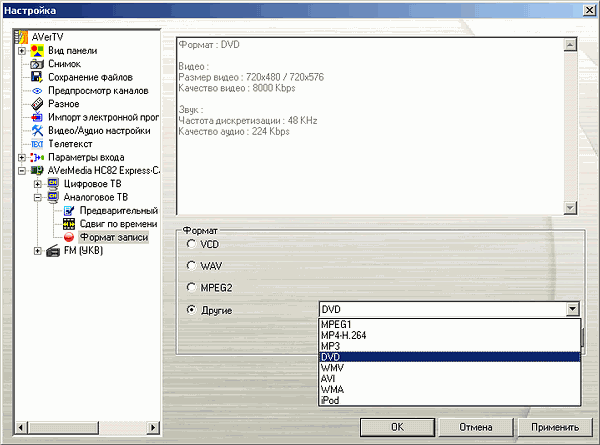600x445 pixels.
Task: Click the eye icon for Предпросмотр каналов
Action: 38,90
